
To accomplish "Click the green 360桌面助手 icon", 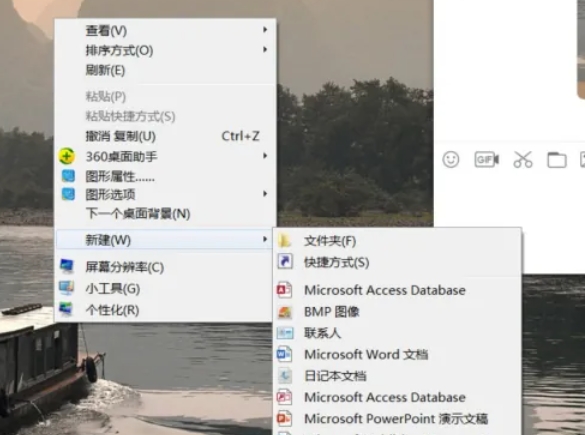I will coord(67,156).
